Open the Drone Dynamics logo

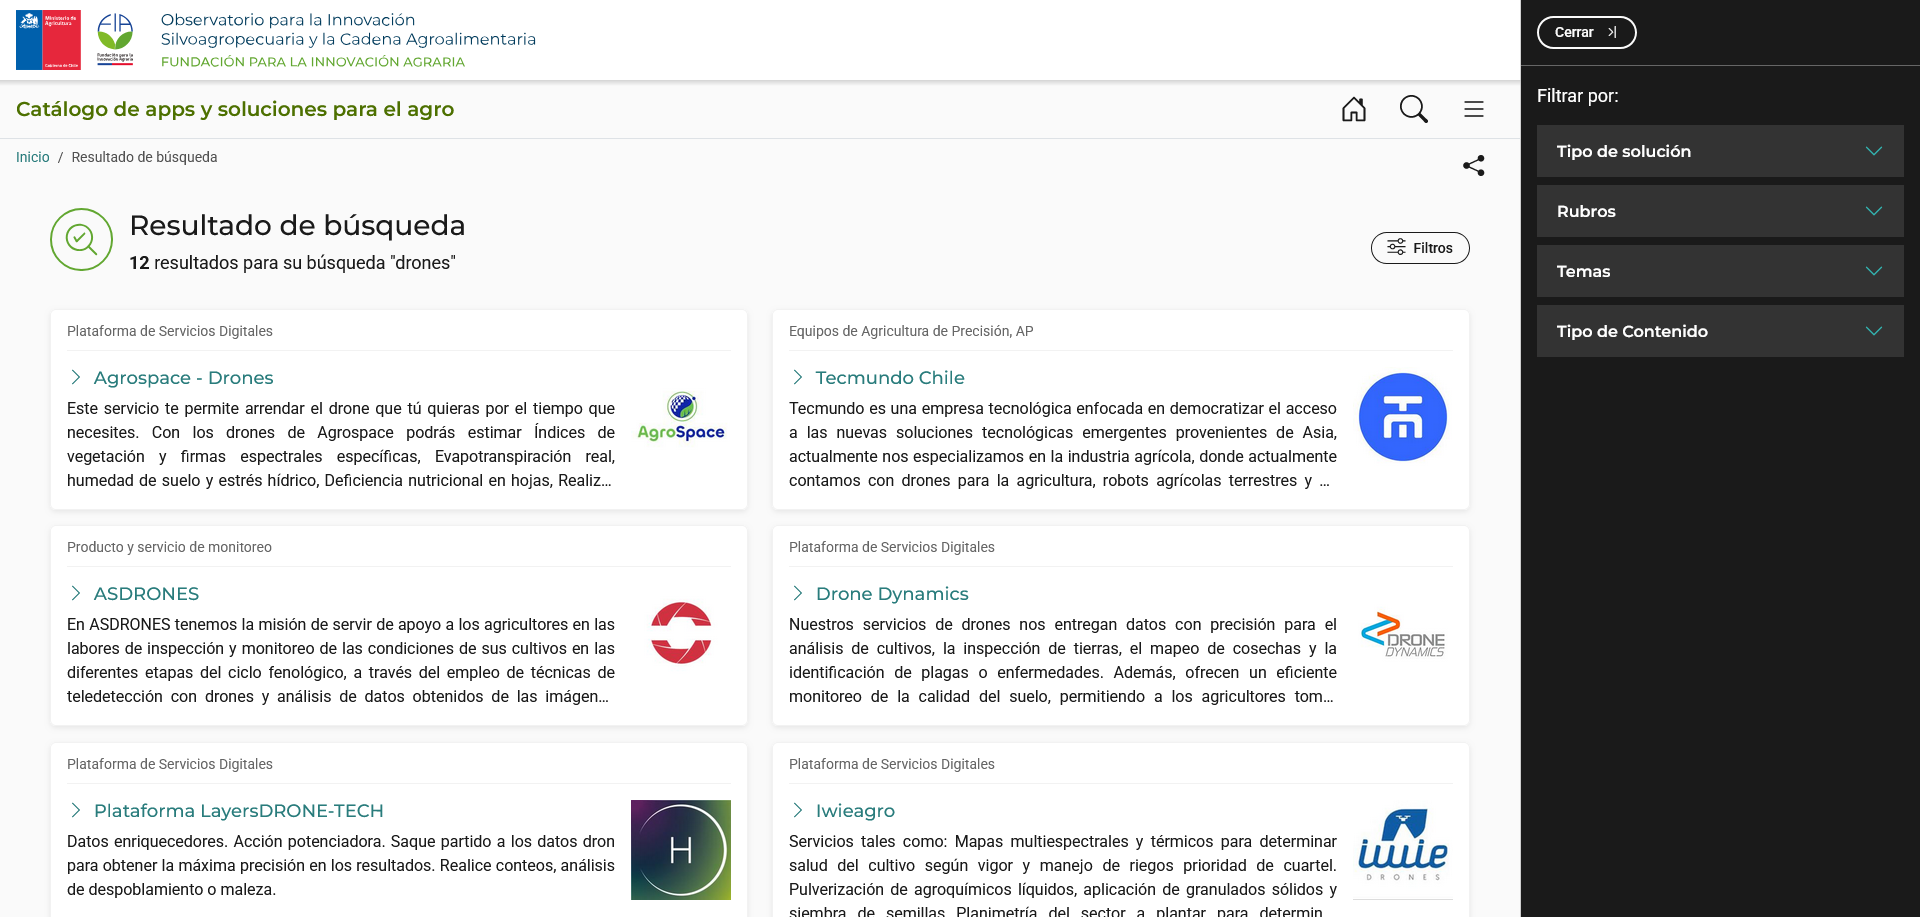[1402, 635]
